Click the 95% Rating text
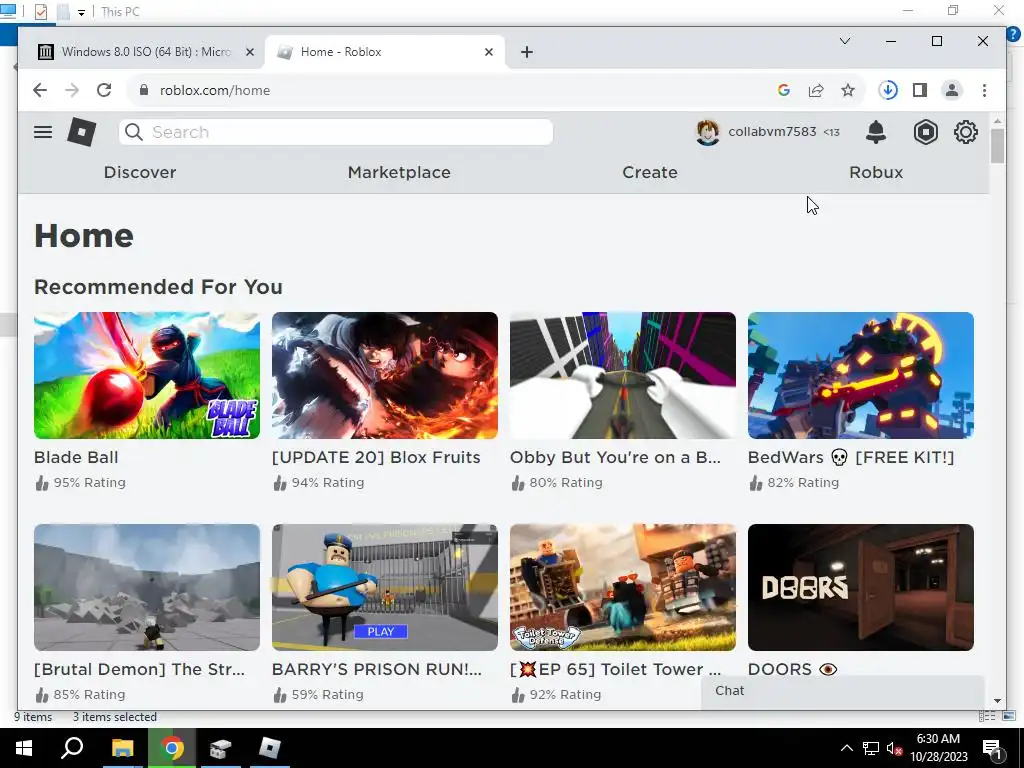 tap(89, 483)
